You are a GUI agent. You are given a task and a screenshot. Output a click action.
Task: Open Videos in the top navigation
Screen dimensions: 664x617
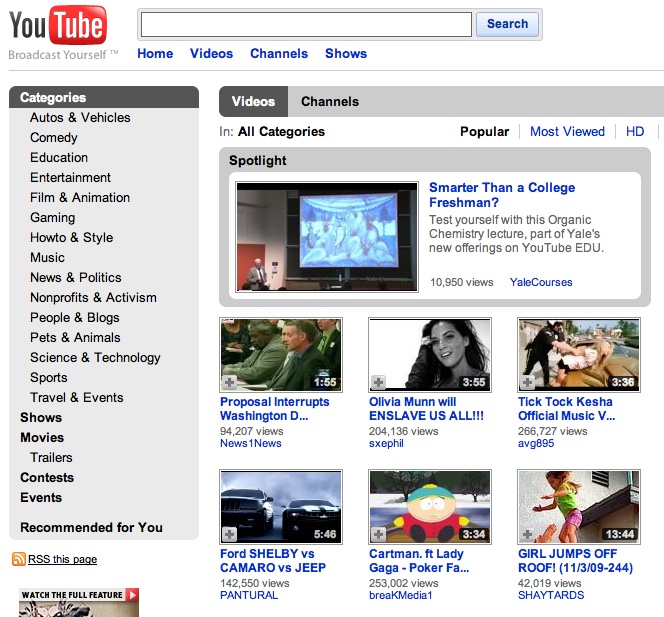point(211,54)
